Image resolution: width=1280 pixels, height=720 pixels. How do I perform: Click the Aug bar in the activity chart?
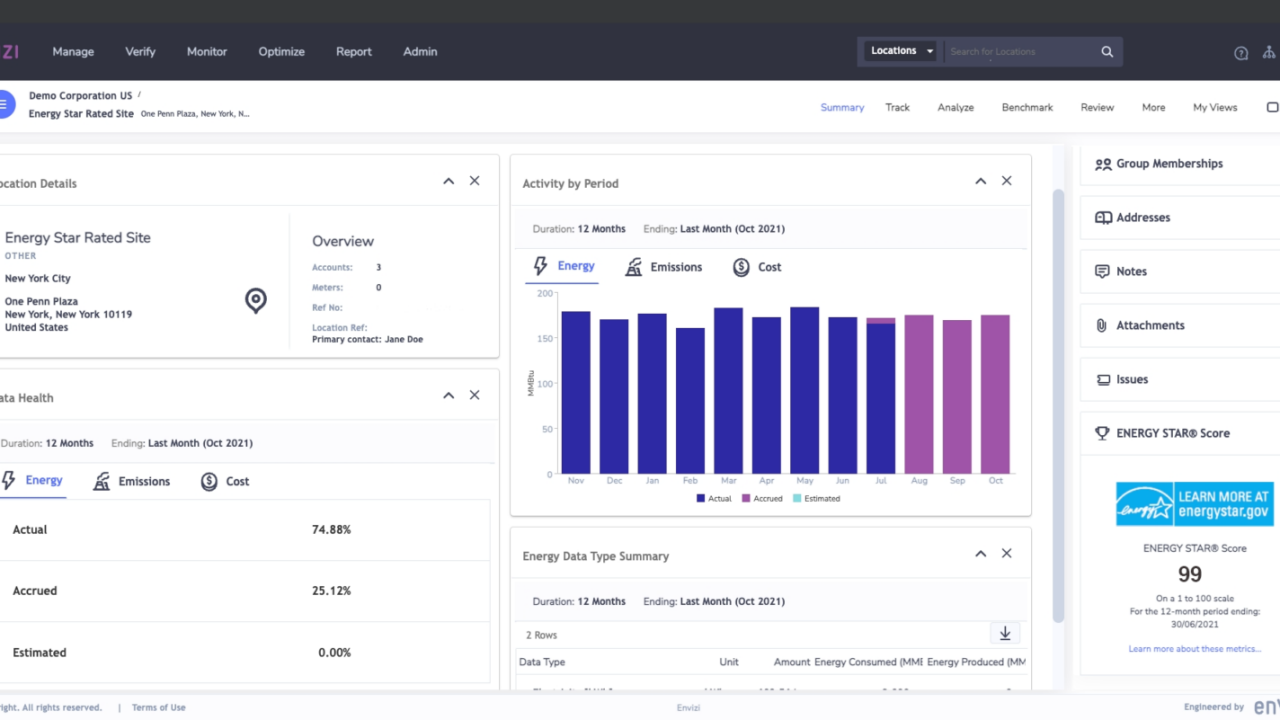tap(919, 394)
